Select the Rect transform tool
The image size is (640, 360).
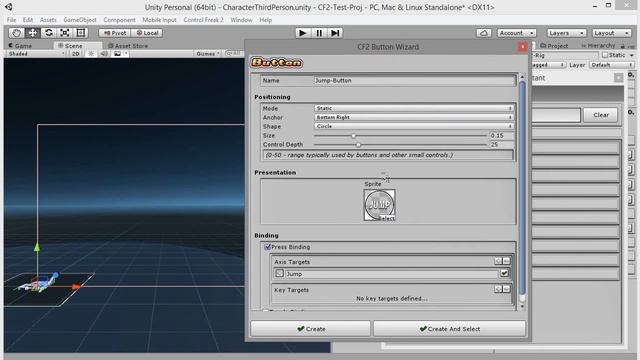tap(81, 33)
